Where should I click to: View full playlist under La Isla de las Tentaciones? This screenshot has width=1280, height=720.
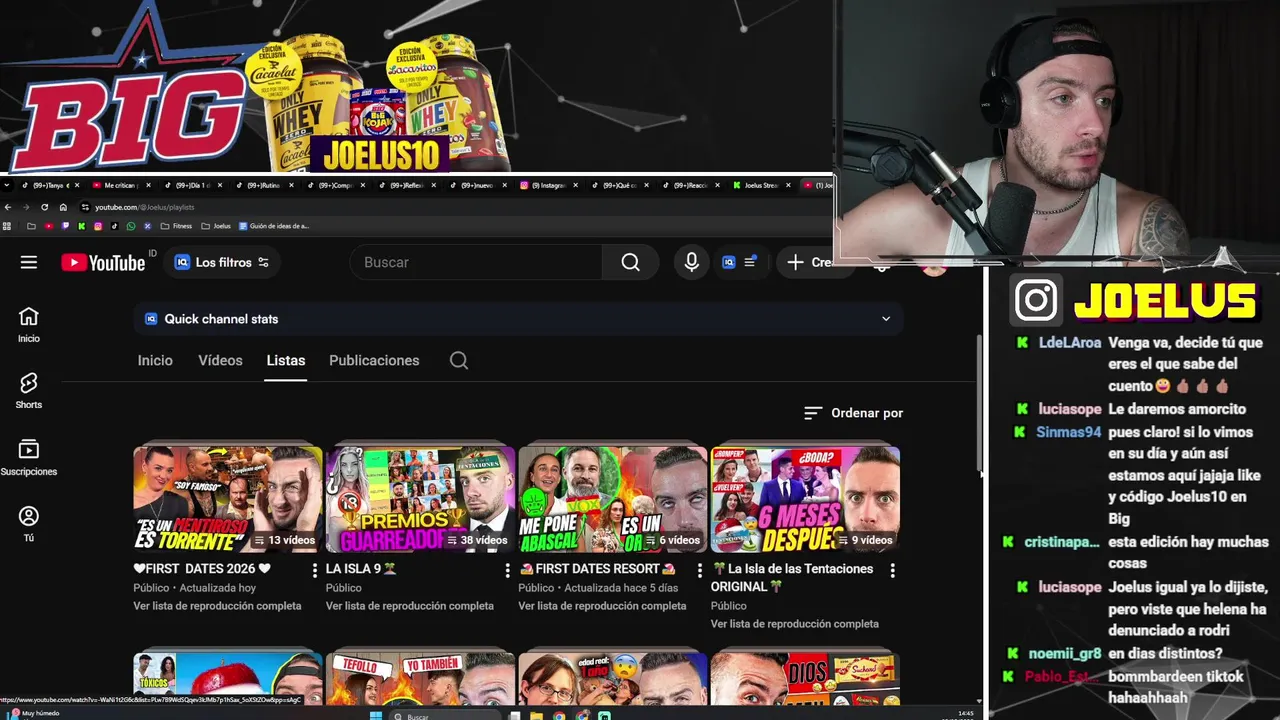pyautogui.click(x=794, y=624)
